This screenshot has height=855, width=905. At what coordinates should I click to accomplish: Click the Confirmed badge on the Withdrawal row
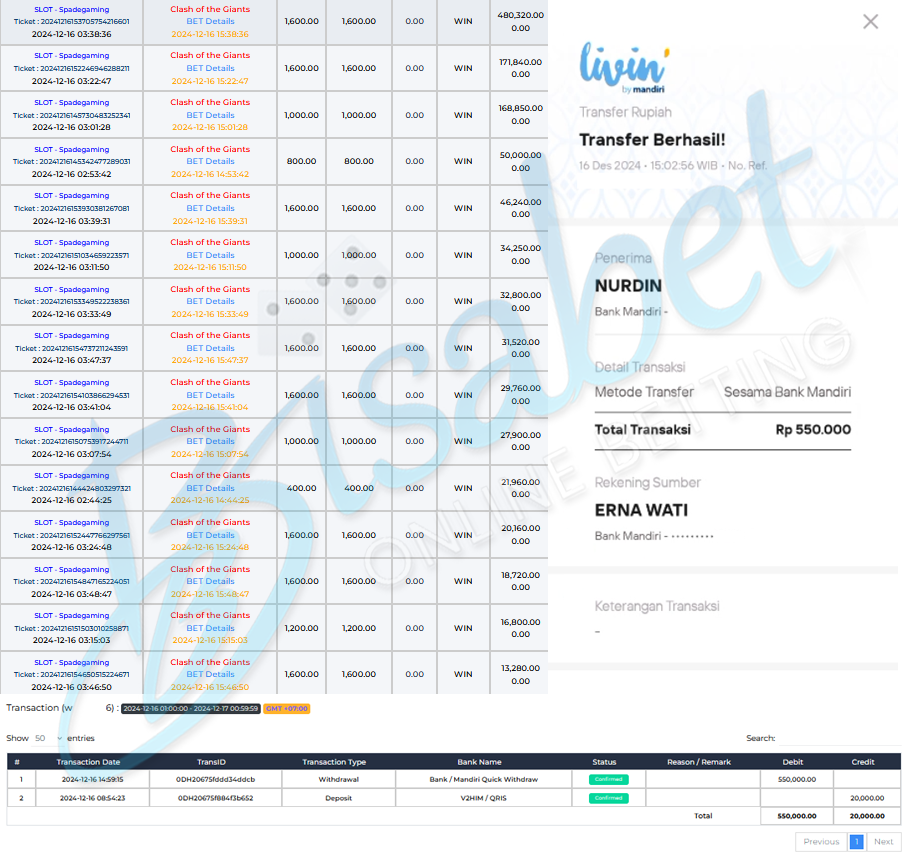(x=607, y=779)
